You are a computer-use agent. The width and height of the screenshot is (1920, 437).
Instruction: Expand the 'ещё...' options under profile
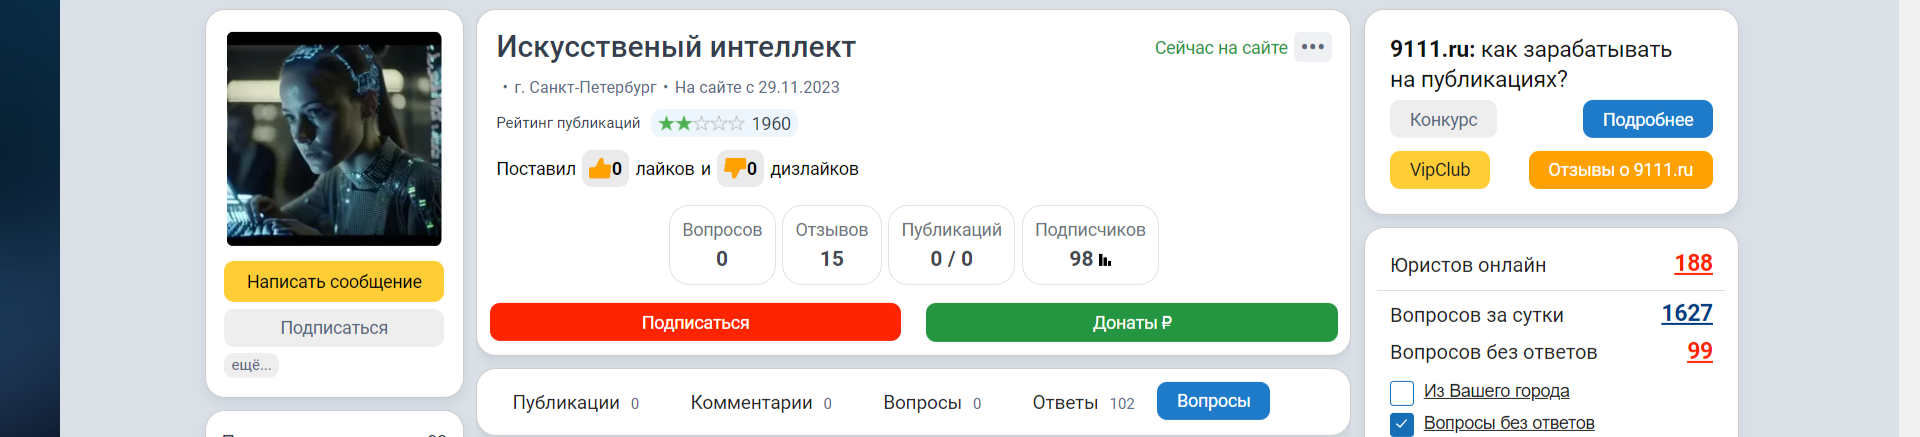pos(251,365)
